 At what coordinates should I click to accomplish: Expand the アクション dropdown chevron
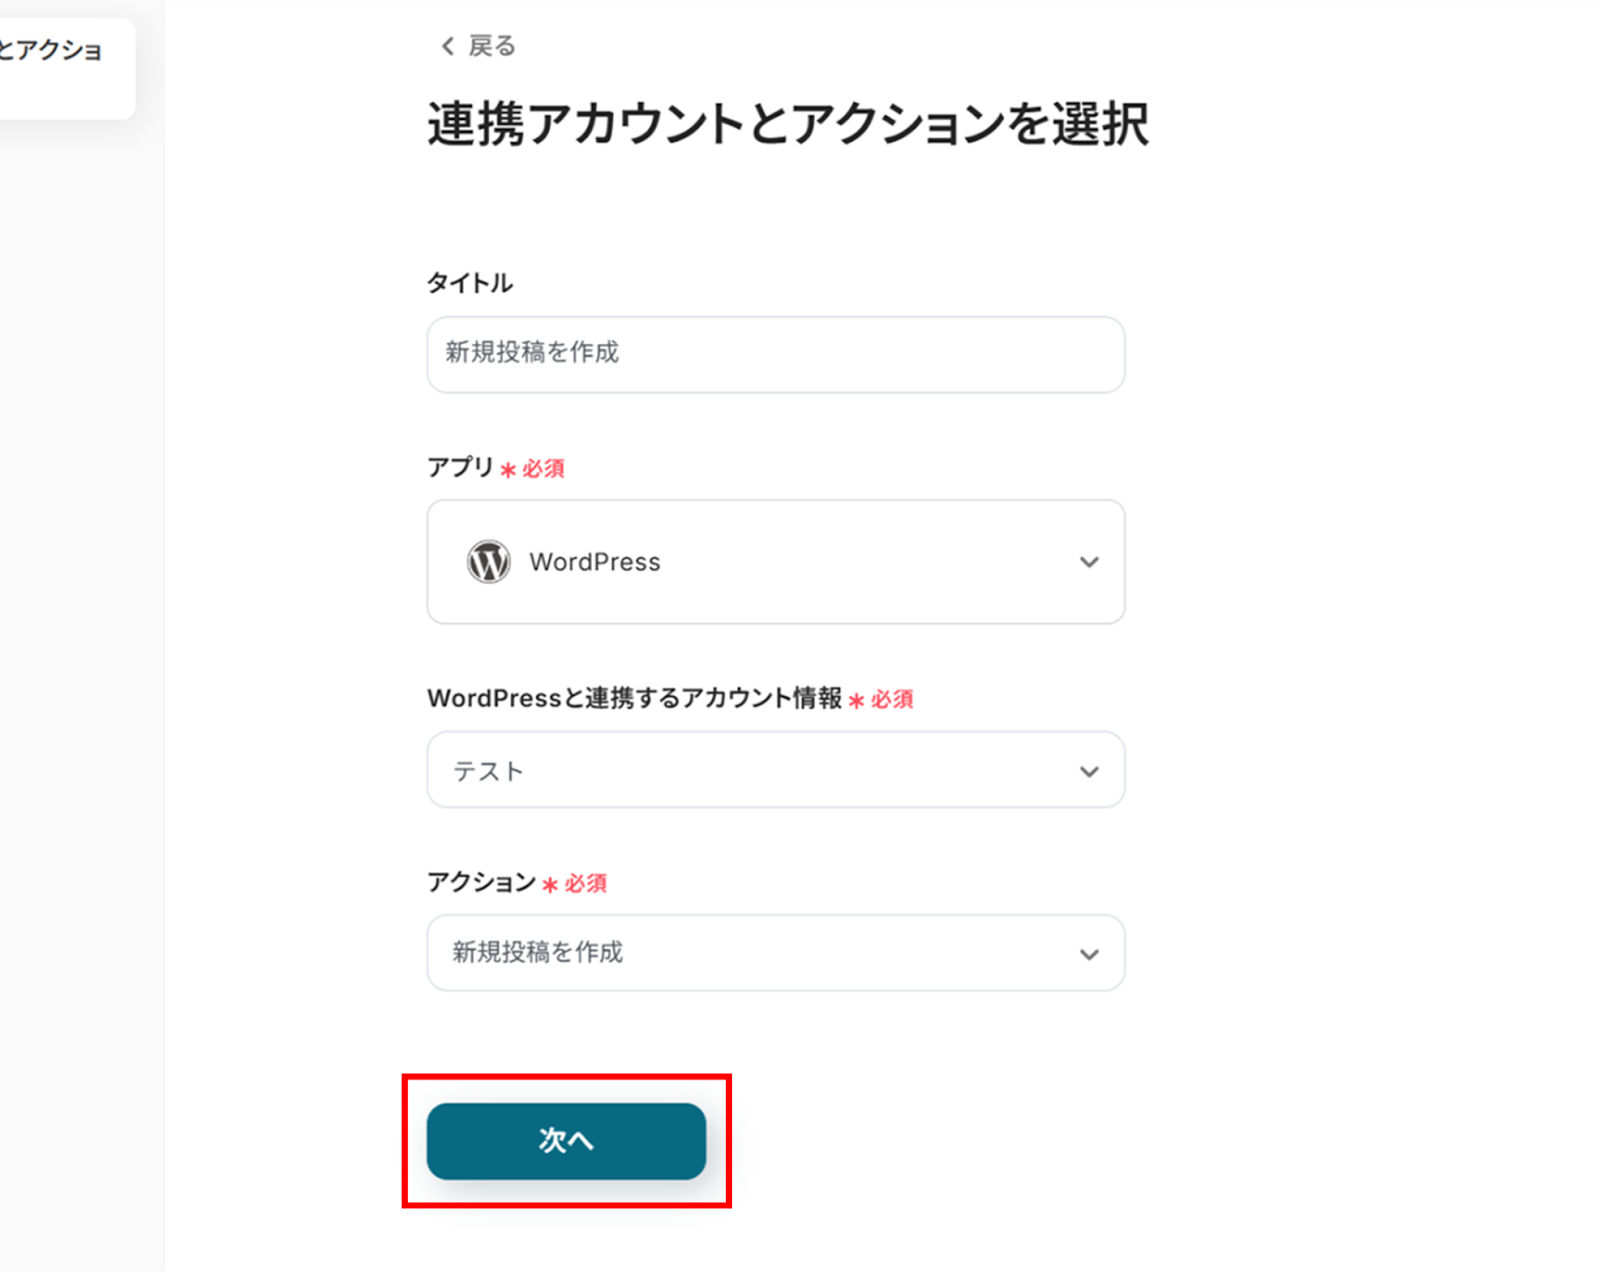pos(1089,954)
